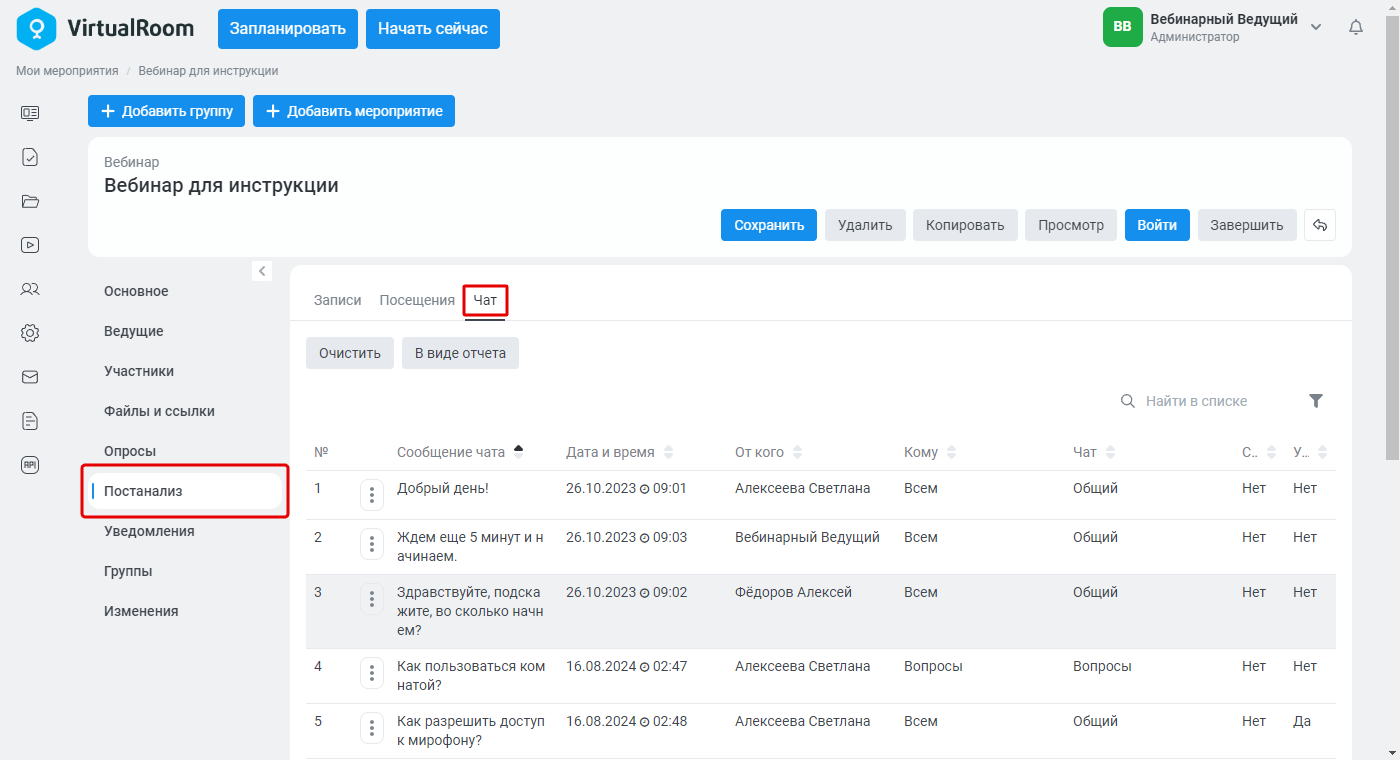
Task: Open the mail envelope icon in sidebar
Action: click(30, 377)
